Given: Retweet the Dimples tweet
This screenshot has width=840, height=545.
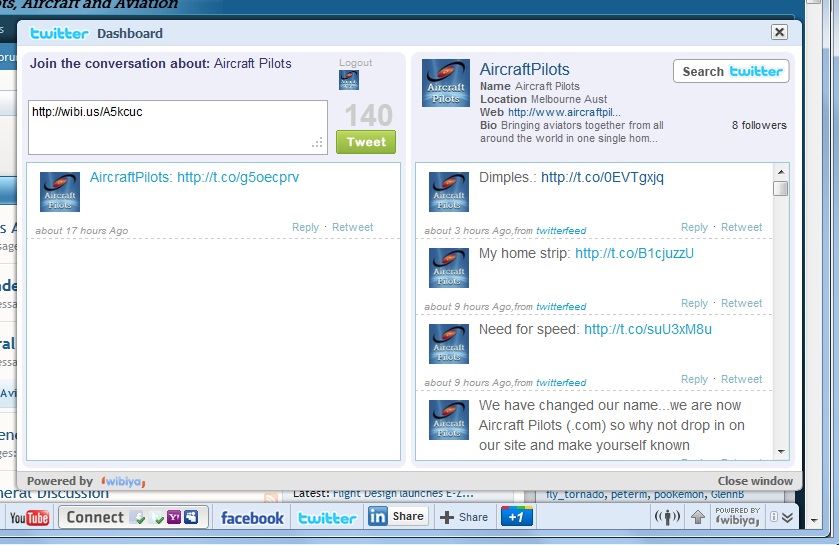Looking at the screenshot, I should (741, 227).
